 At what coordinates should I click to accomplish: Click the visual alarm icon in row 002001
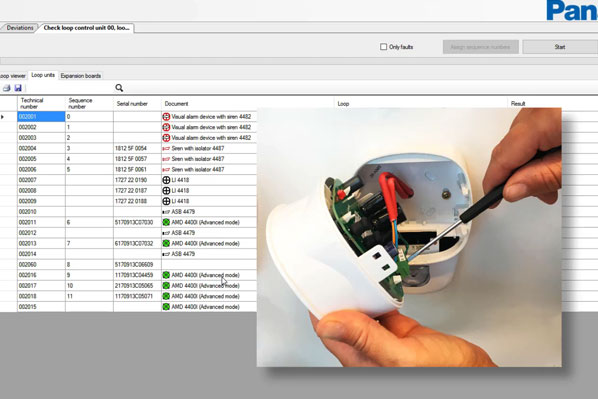[166, 117]
